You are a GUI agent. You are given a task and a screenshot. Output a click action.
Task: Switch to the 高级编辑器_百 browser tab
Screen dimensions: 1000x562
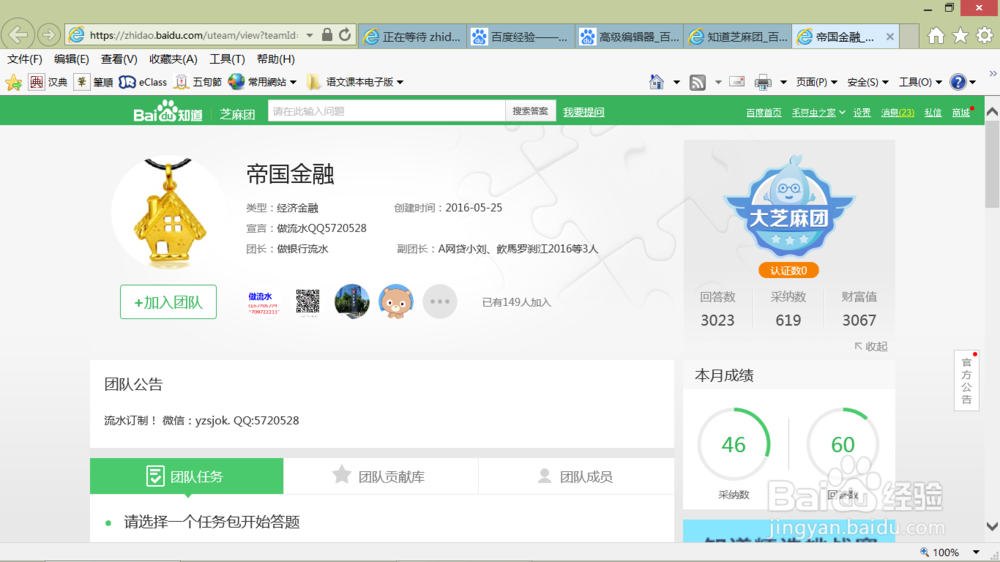pyautogui.click(x=629, y=37)
